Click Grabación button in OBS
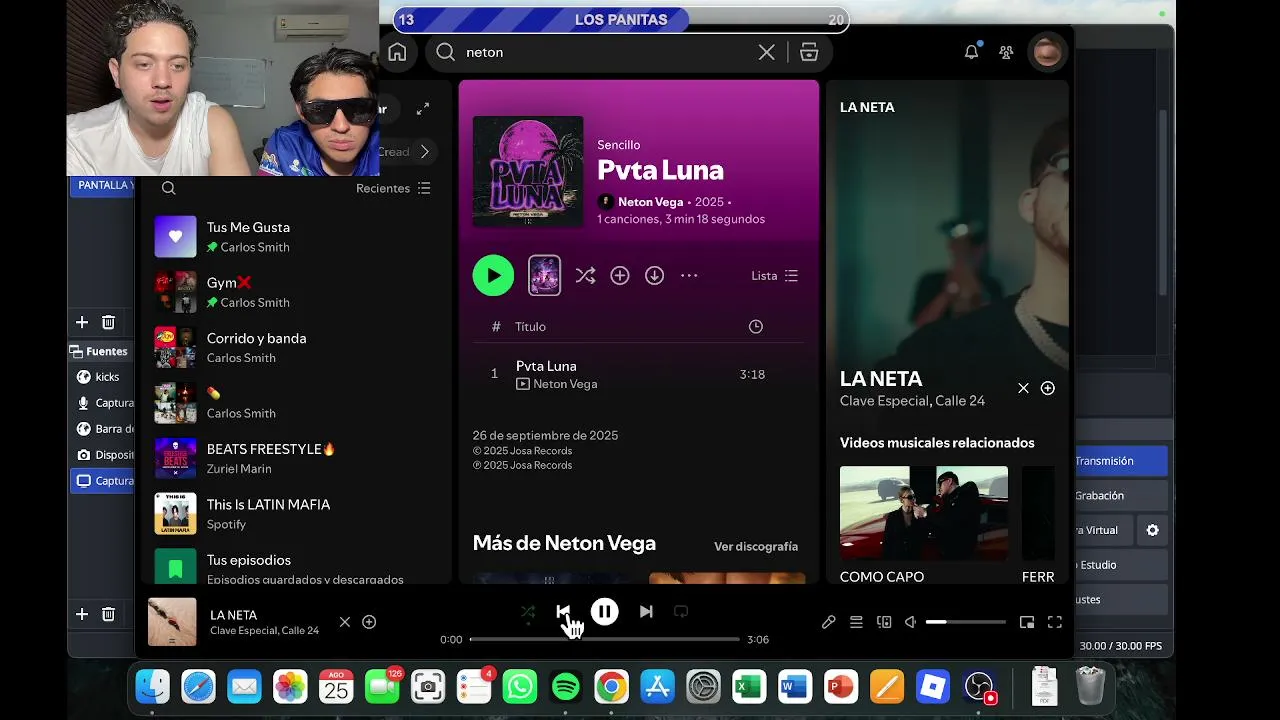 point(1120,496)
